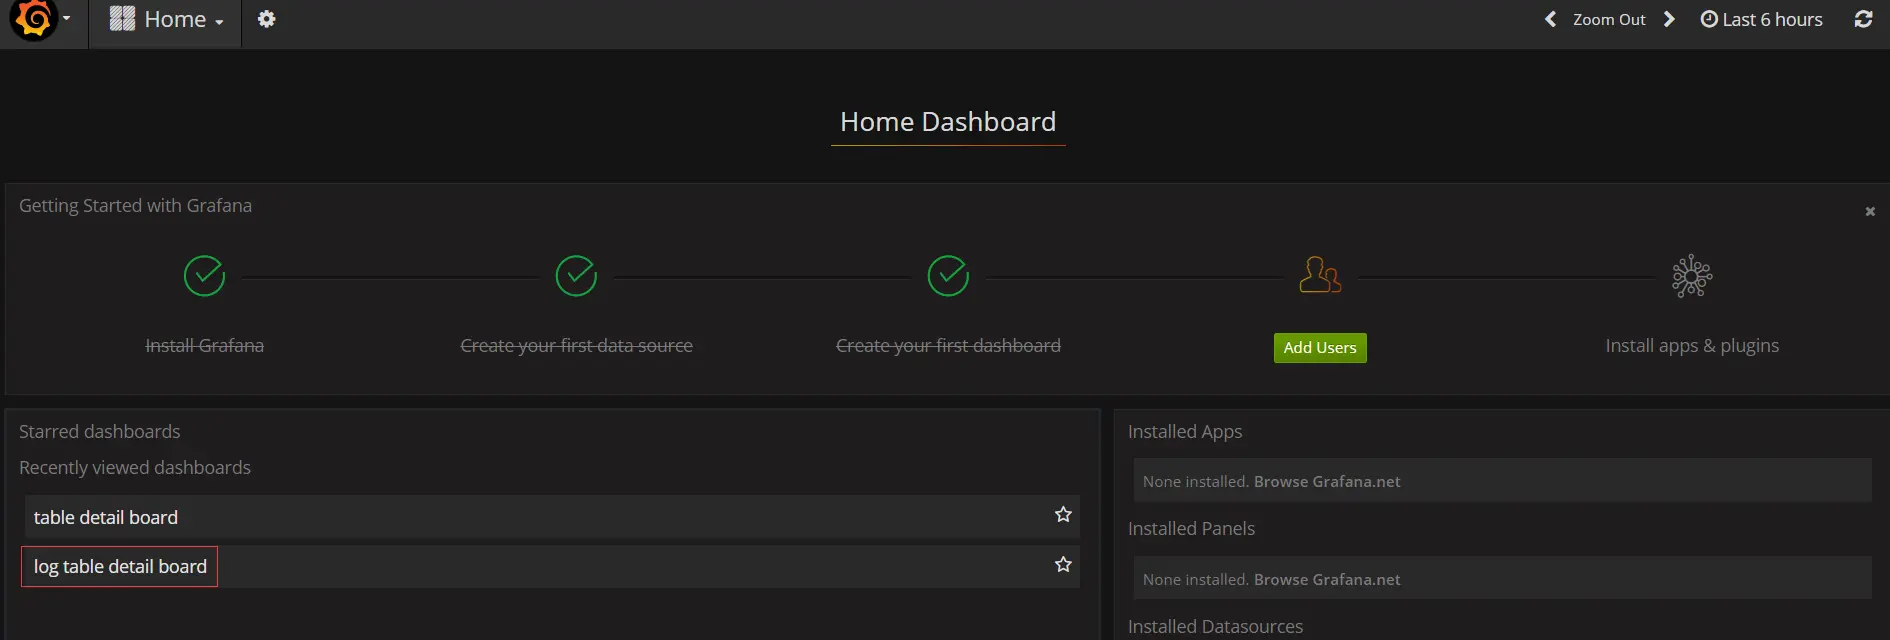Click Create your first data source step
The height and width of the screenshot is (640, 1890).
pos(576,346)
